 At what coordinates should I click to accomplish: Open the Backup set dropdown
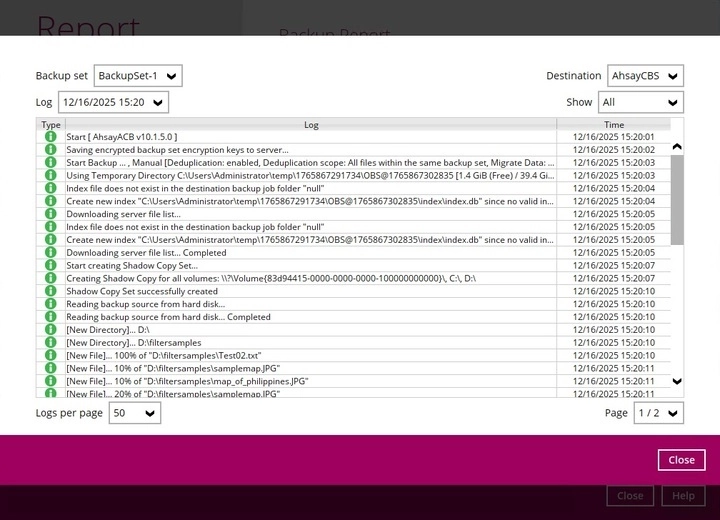click(x=138, y=76)
